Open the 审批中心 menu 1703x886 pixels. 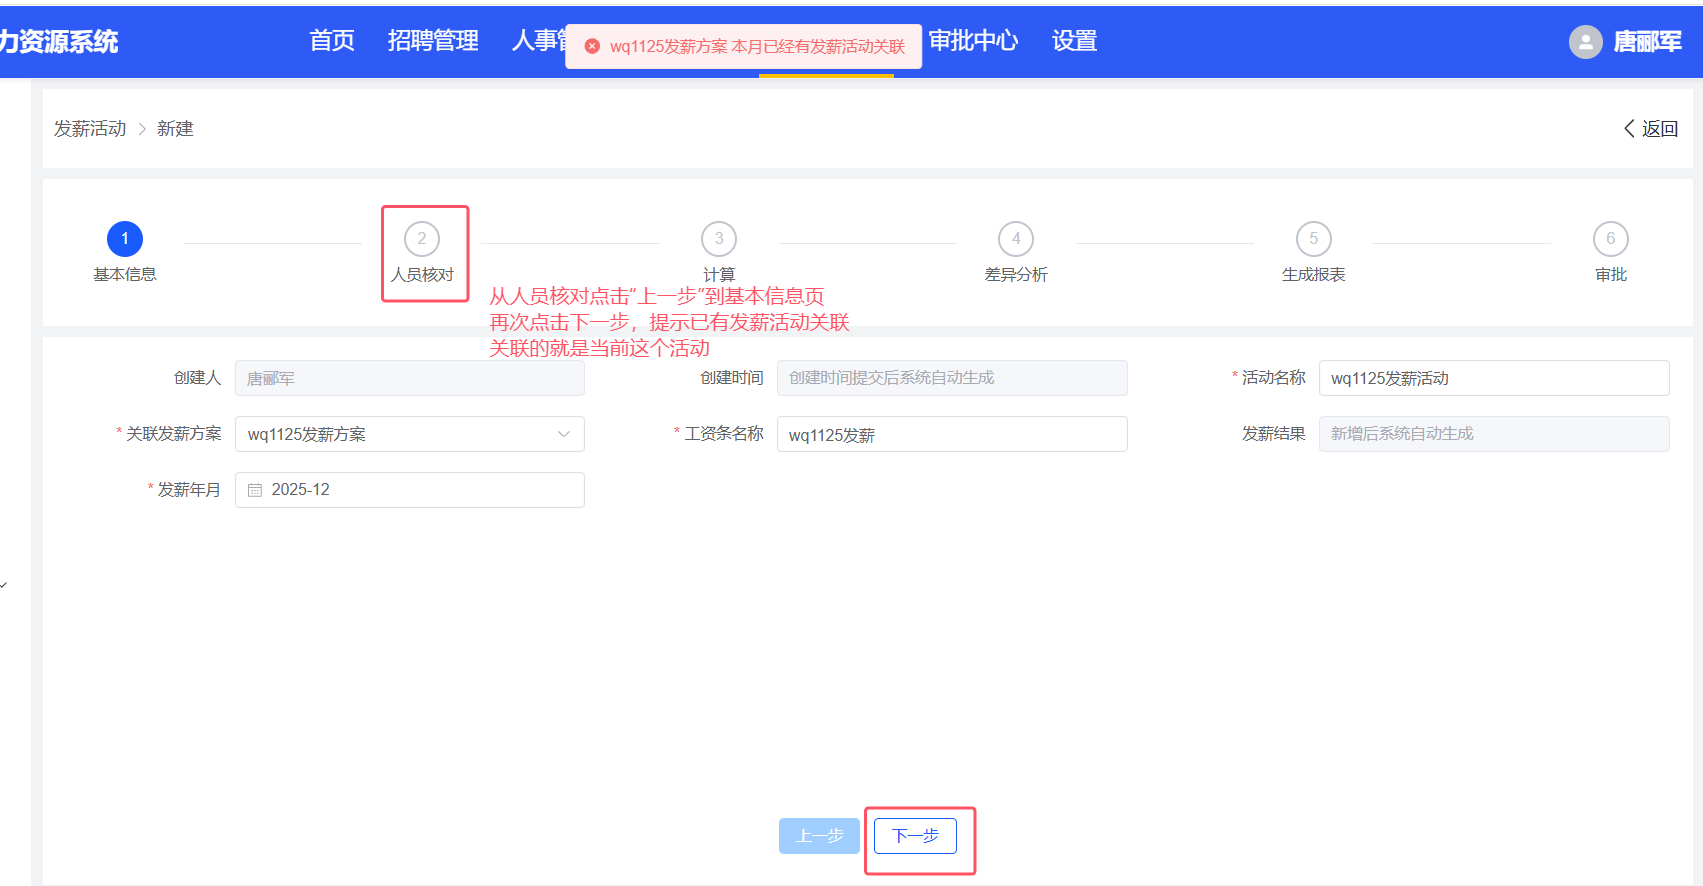[974, 41]
